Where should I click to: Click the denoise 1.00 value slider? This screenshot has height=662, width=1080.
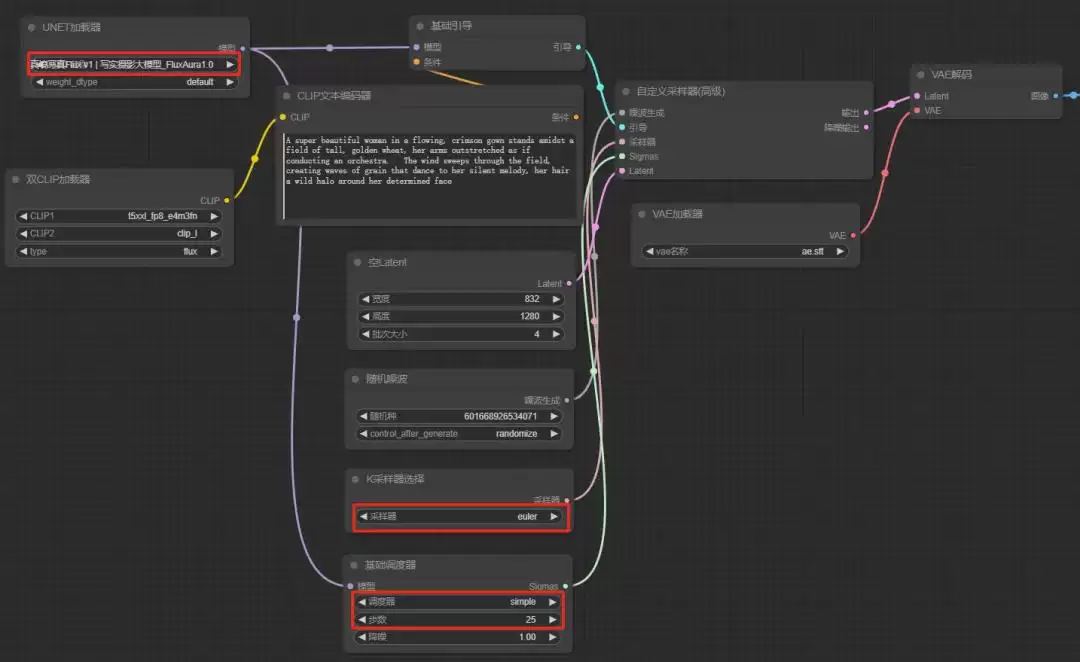click(x=458, y=637)
